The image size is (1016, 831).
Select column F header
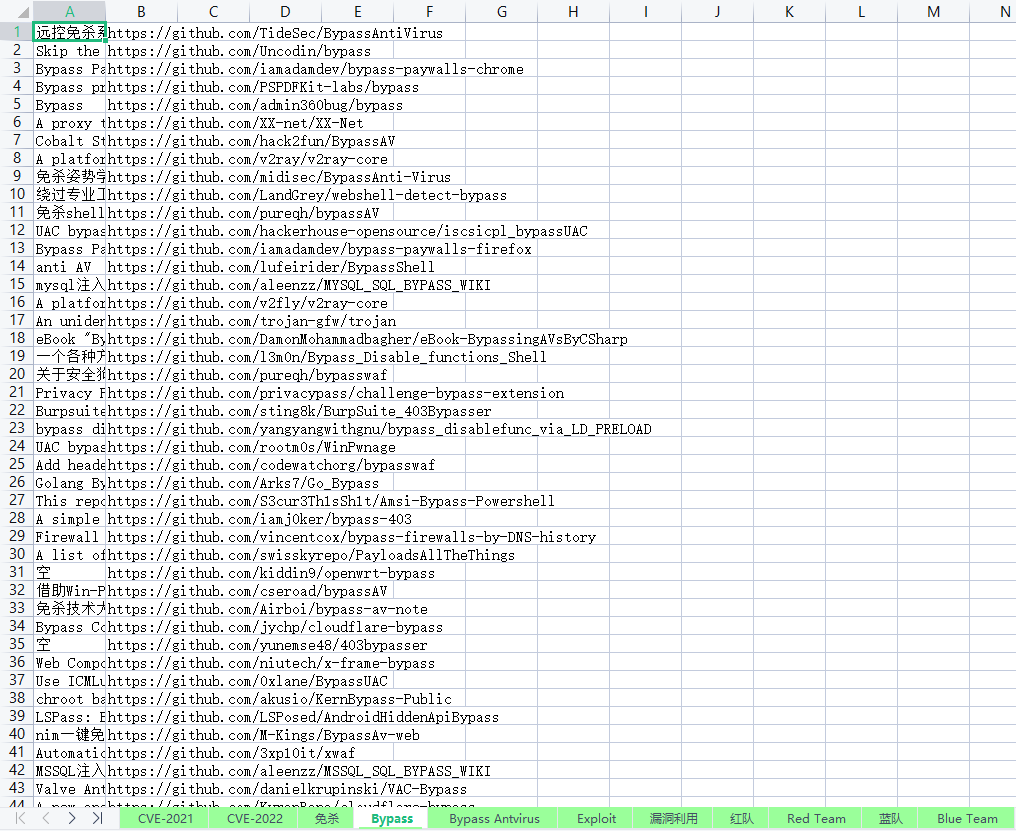430,12
